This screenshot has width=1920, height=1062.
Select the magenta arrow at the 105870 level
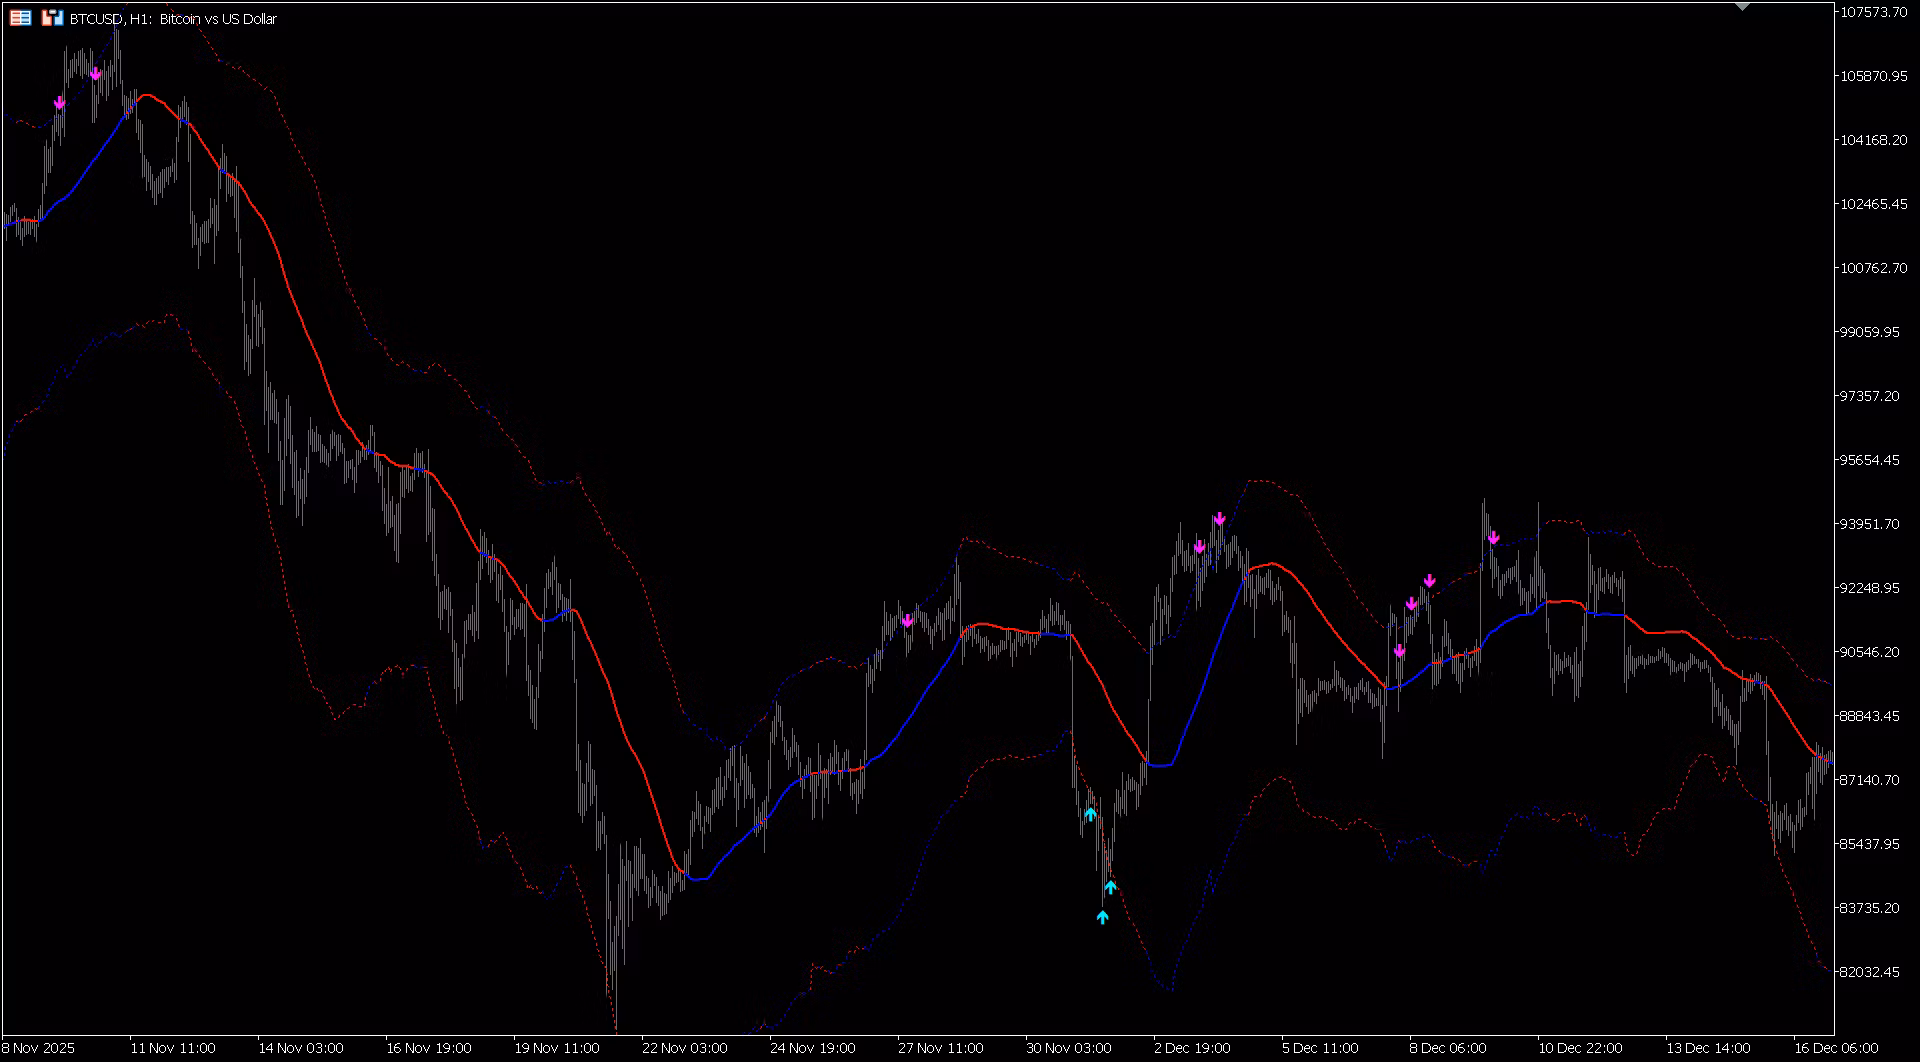95,74
